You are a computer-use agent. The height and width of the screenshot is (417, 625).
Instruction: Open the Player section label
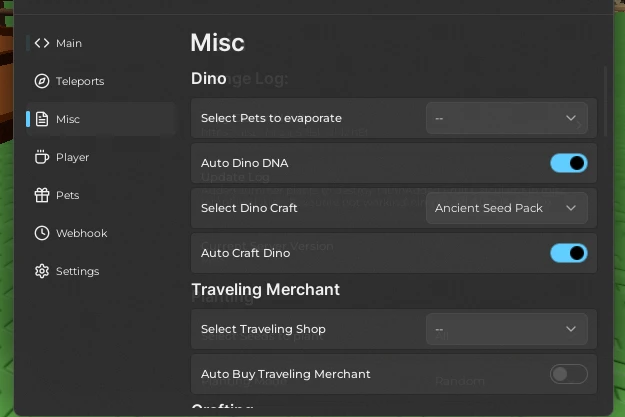point(72,157)
